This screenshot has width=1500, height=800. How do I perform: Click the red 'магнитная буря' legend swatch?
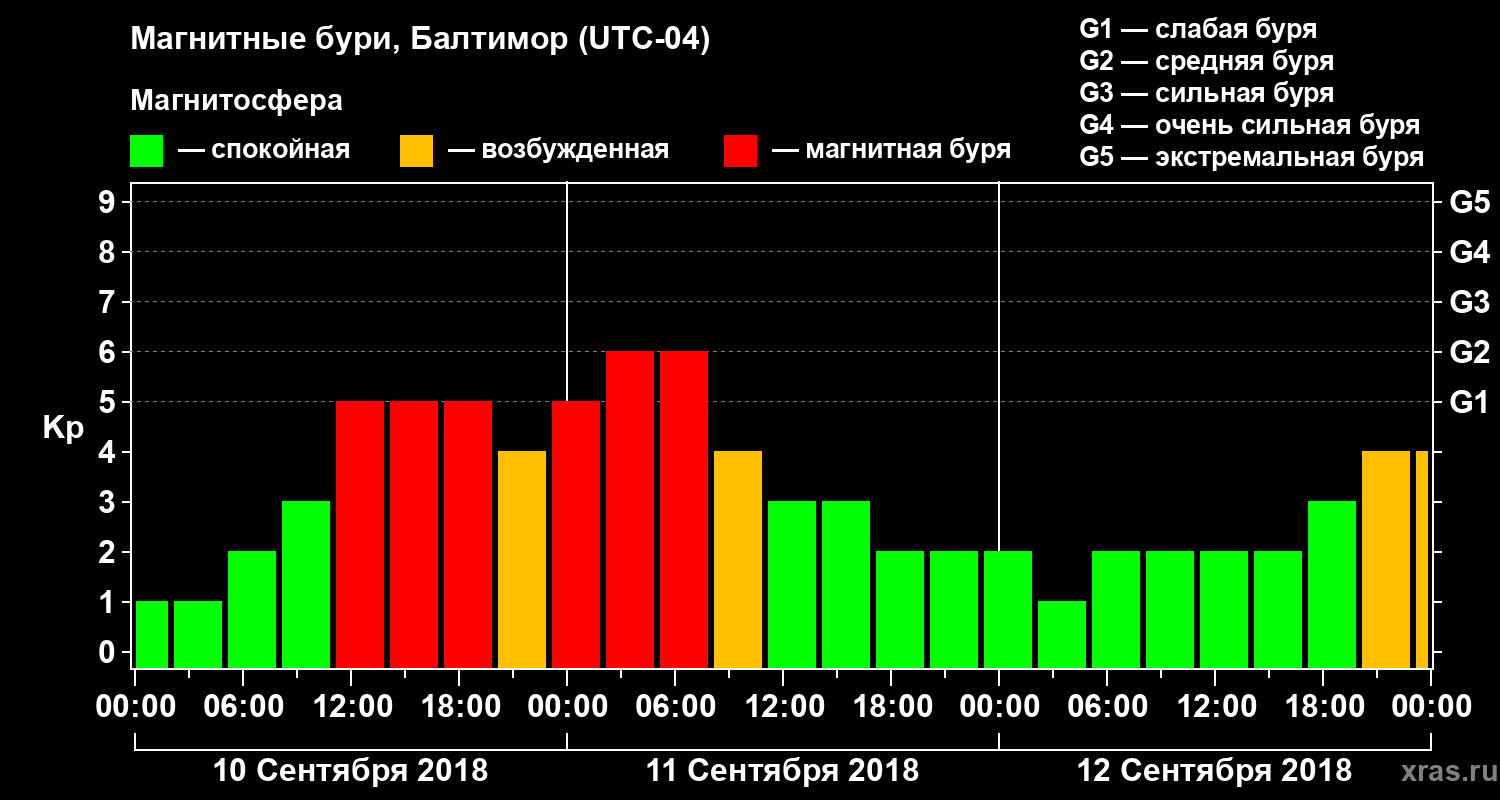click(x=740, y=151)
